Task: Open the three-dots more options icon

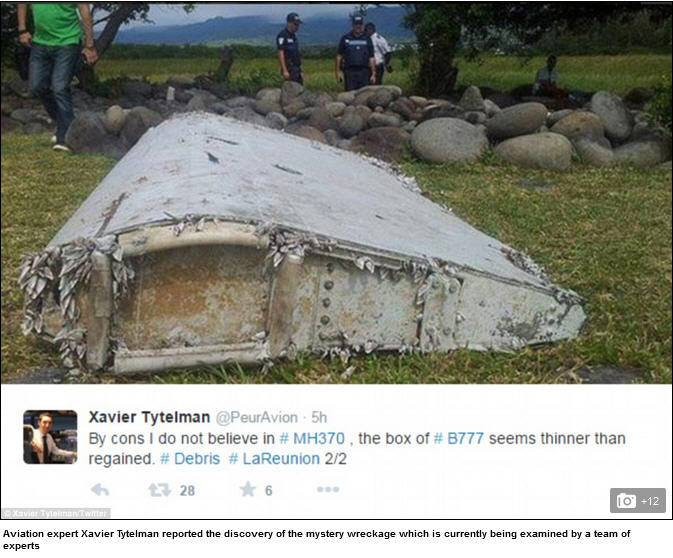Action: pyautogui.click(x=328, y=489)
